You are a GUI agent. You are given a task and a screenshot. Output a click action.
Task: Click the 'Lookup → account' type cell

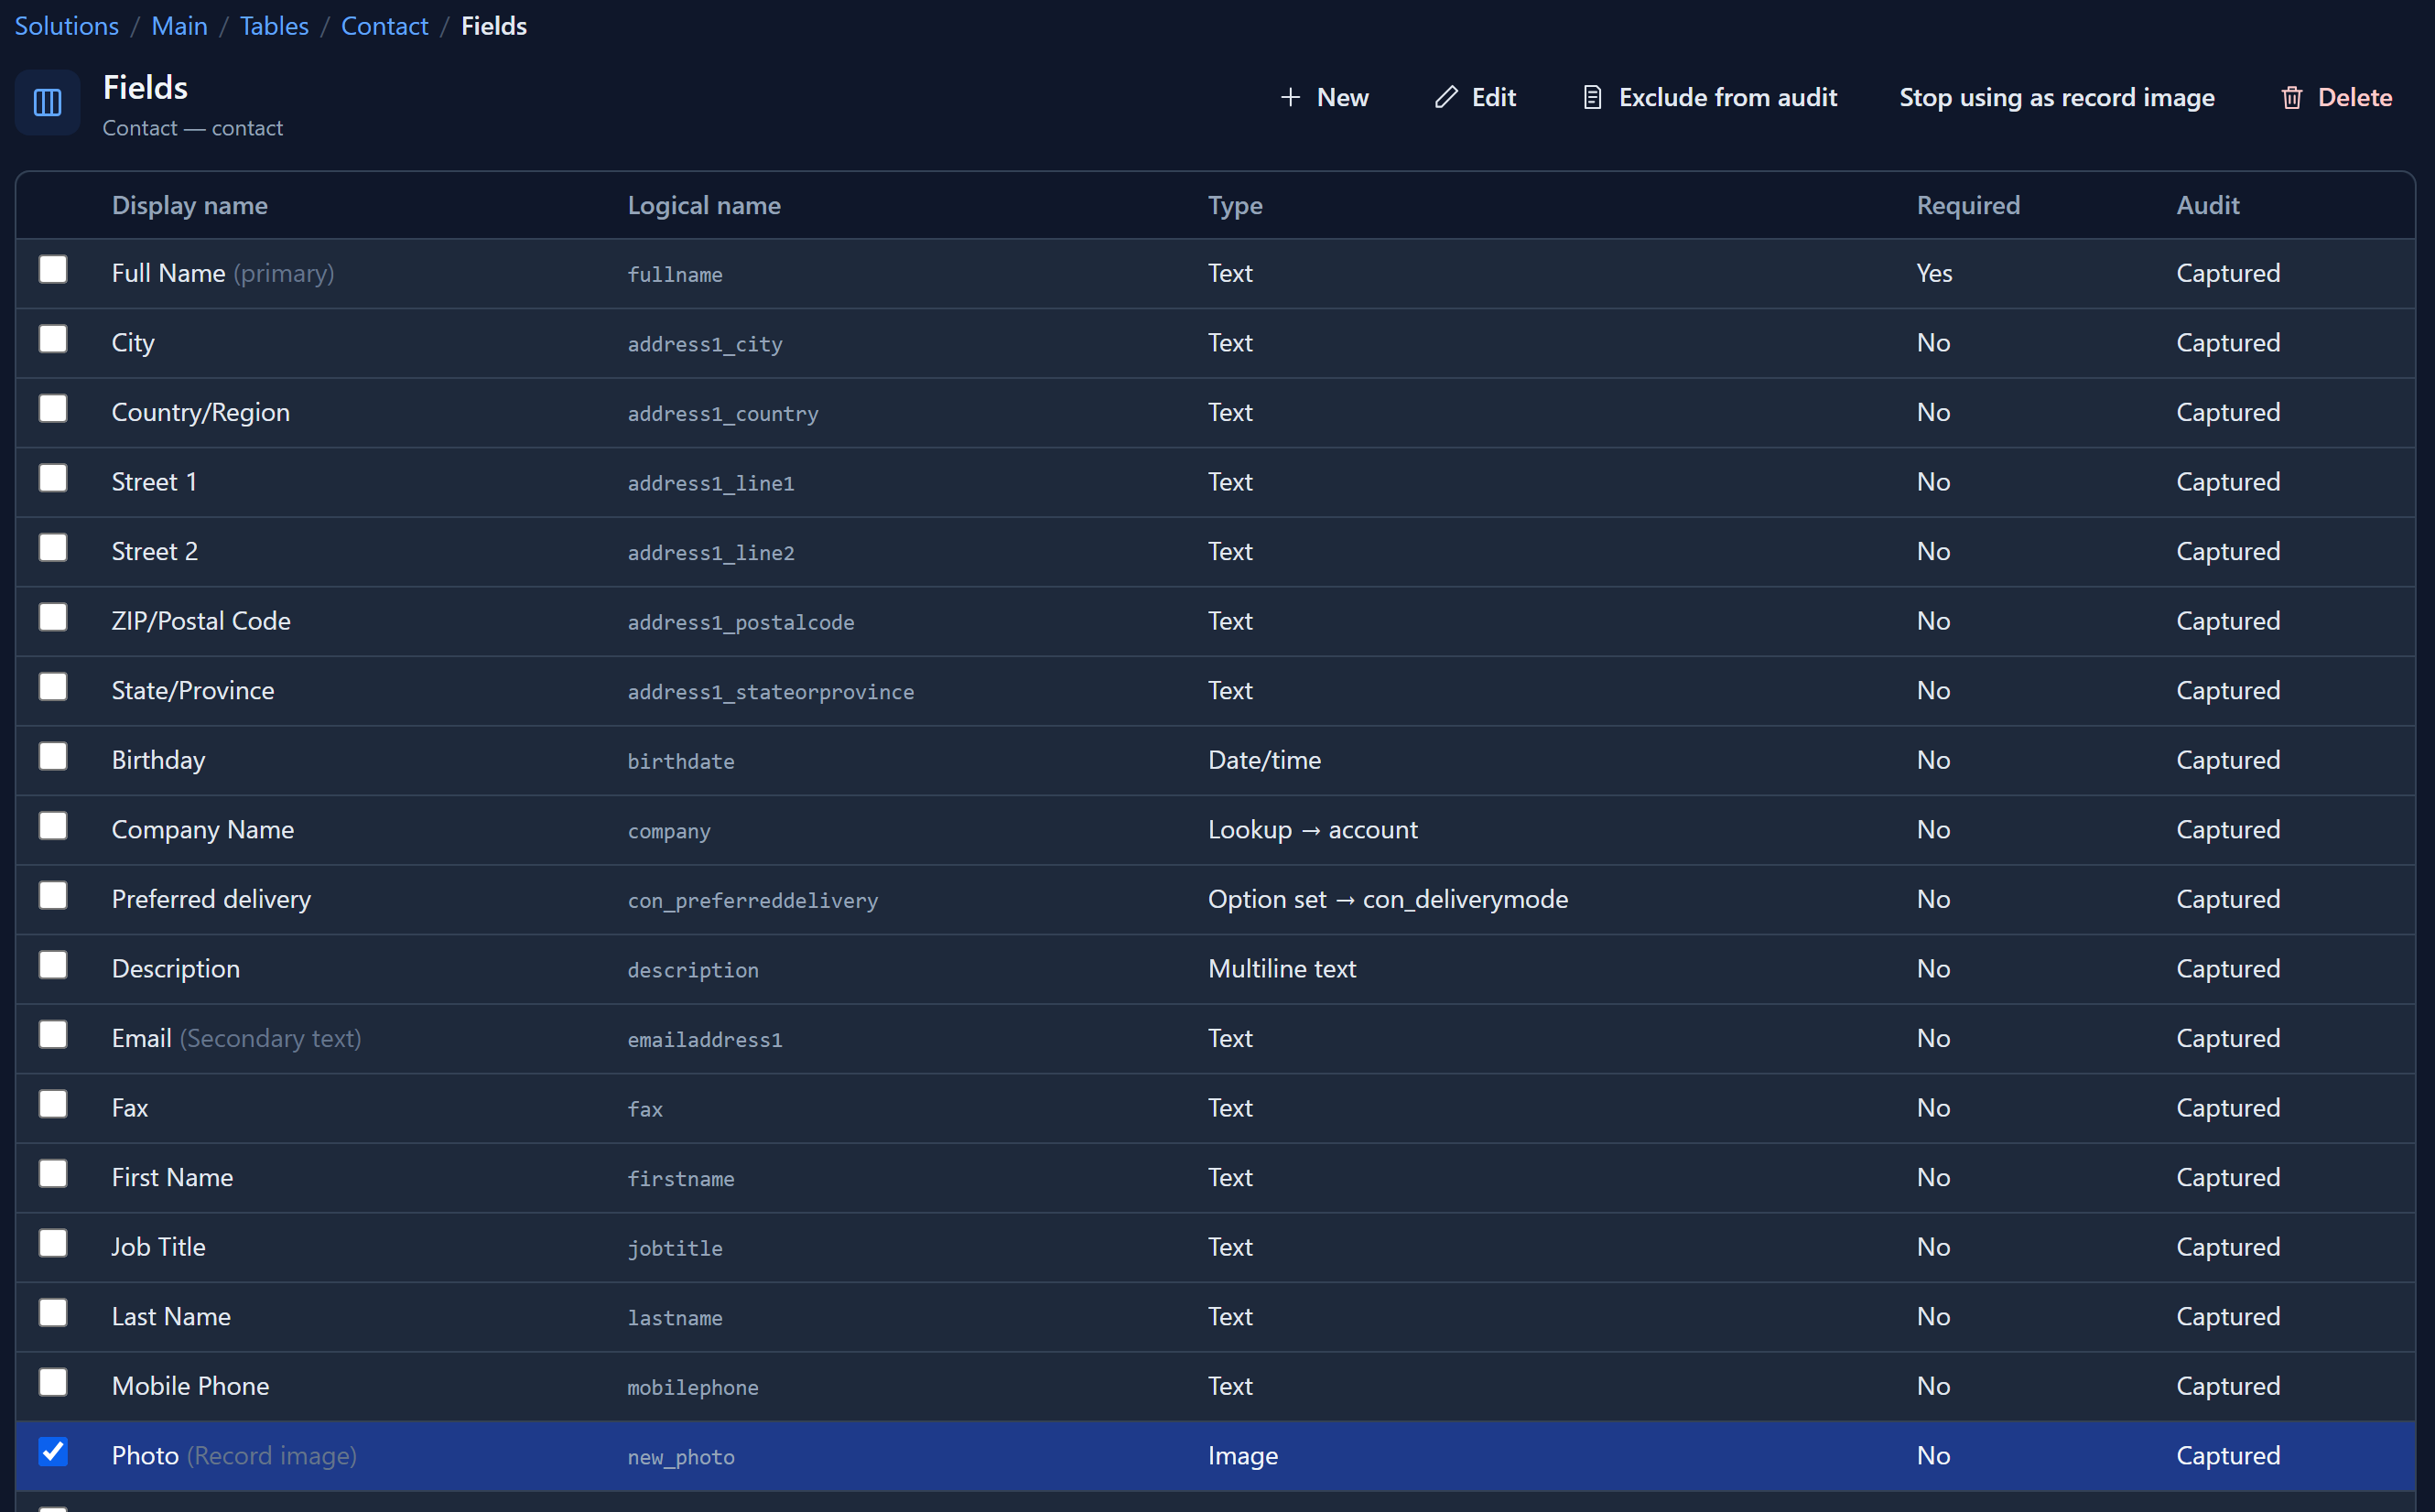coord(1312,830)
